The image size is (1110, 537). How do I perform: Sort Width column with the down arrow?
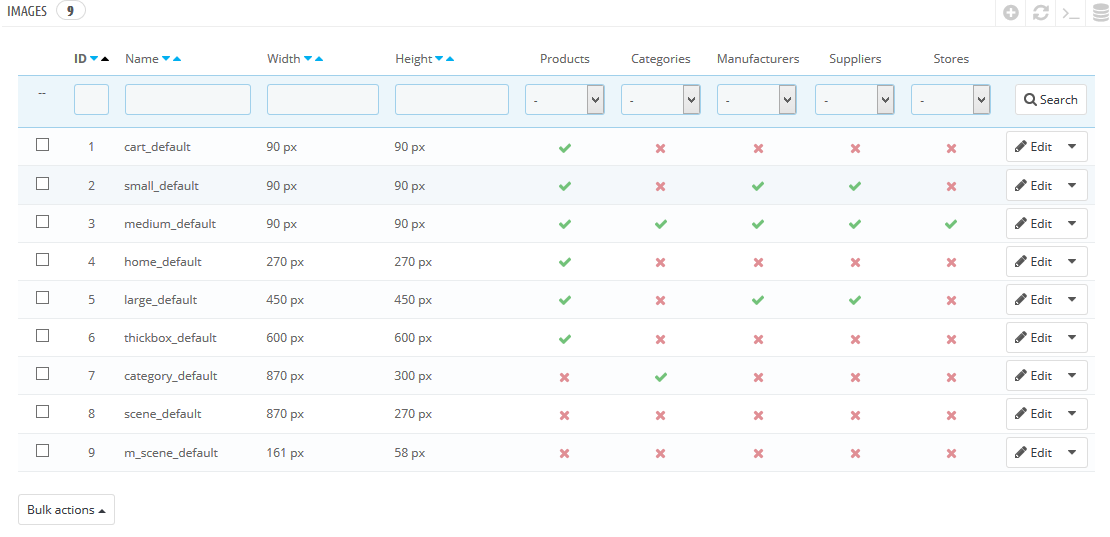tap(308, 59)
